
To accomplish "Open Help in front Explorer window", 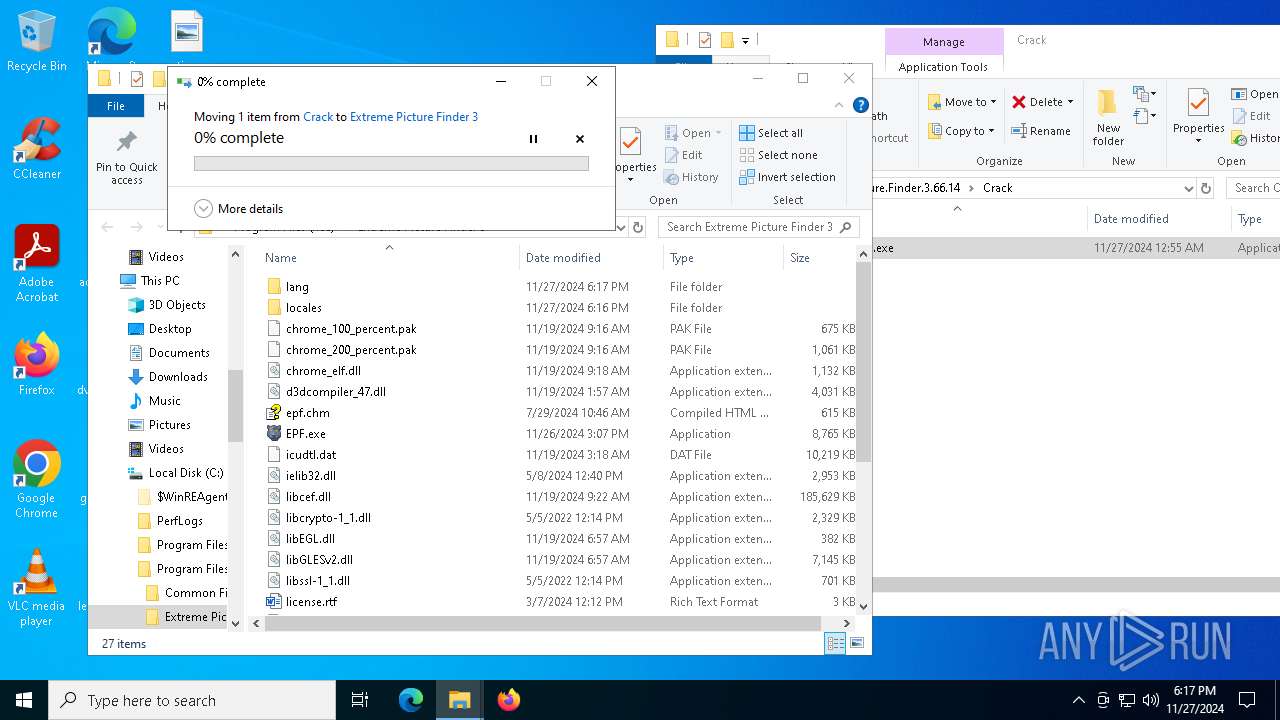I will click(x=861, y=105).
